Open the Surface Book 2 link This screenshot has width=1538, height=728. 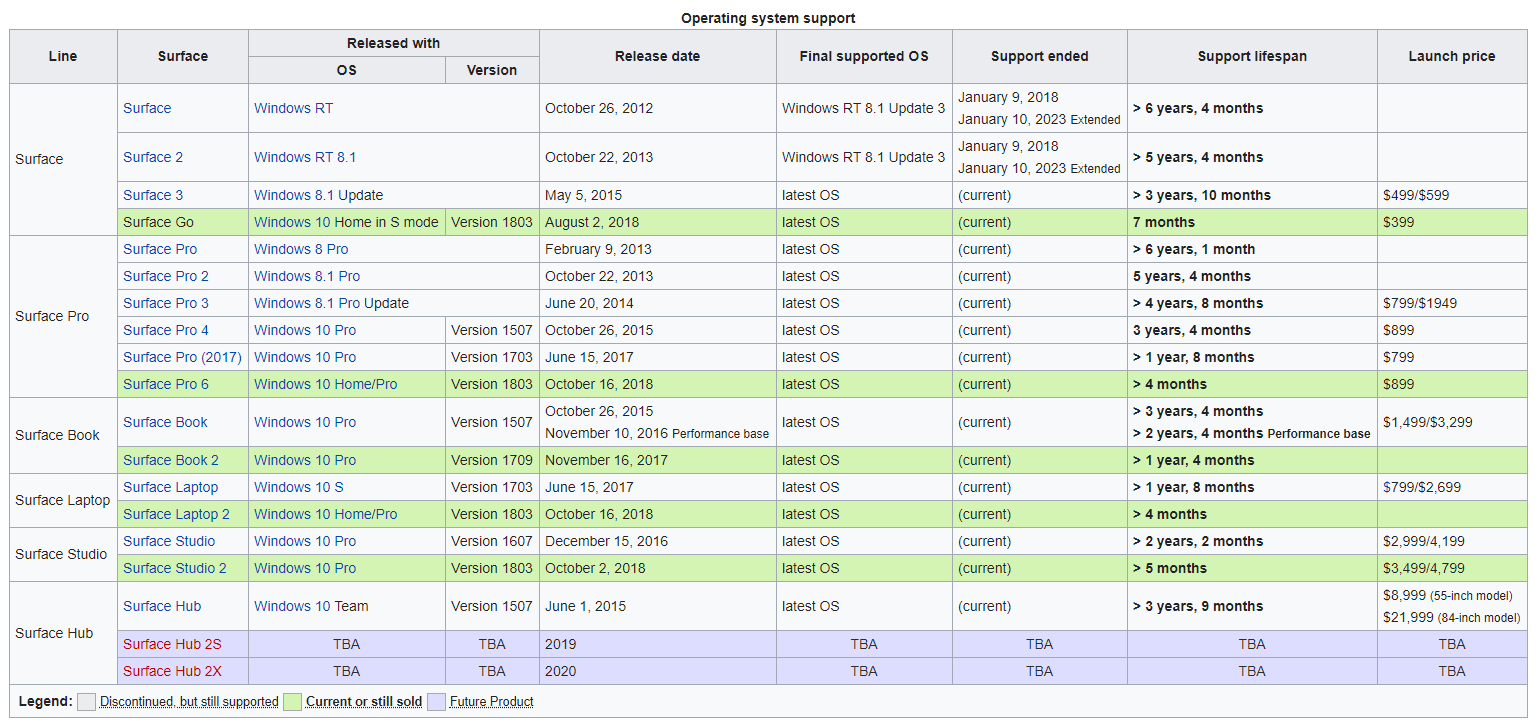[170, 460]
